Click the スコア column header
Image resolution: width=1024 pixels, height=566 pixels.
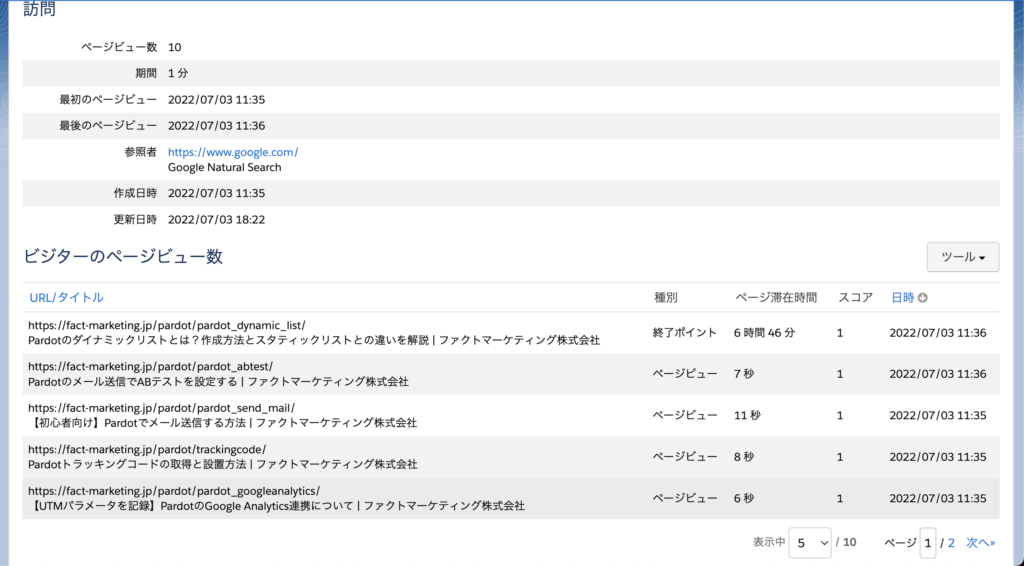click(856, 298)
